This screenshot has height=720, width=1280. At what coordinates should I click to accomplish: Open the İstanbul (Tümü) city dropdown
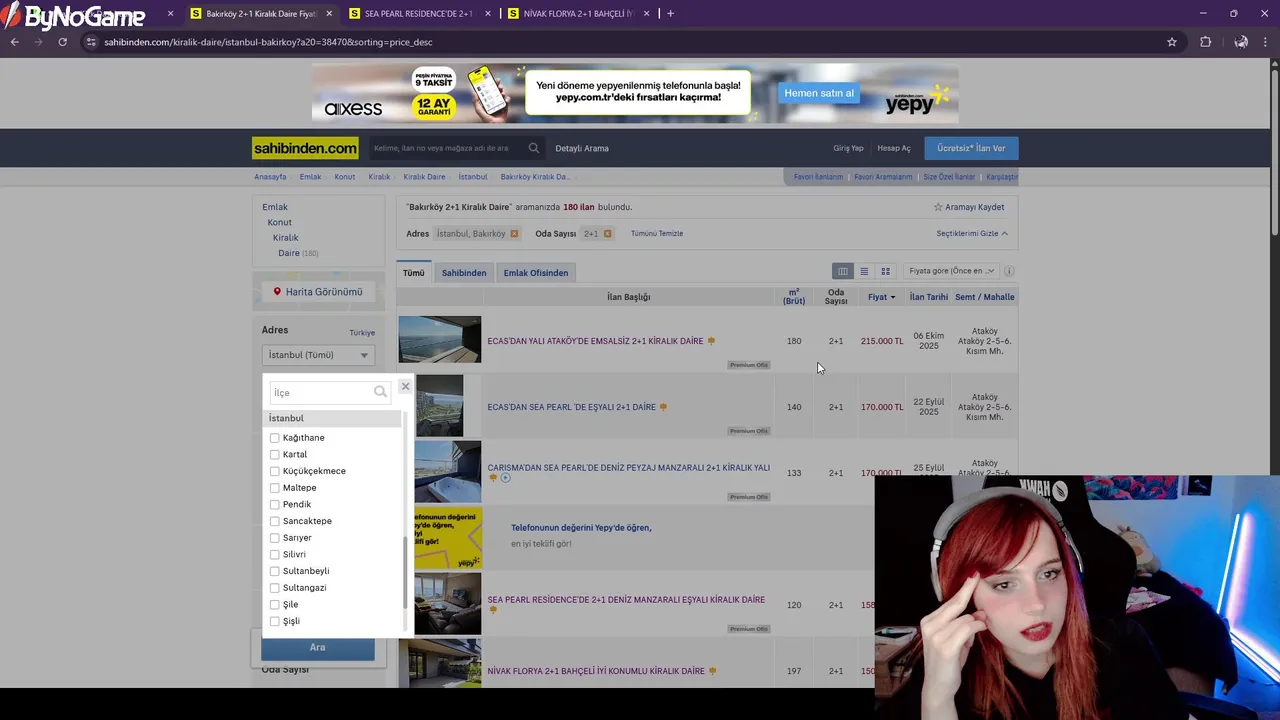(318, 355)
